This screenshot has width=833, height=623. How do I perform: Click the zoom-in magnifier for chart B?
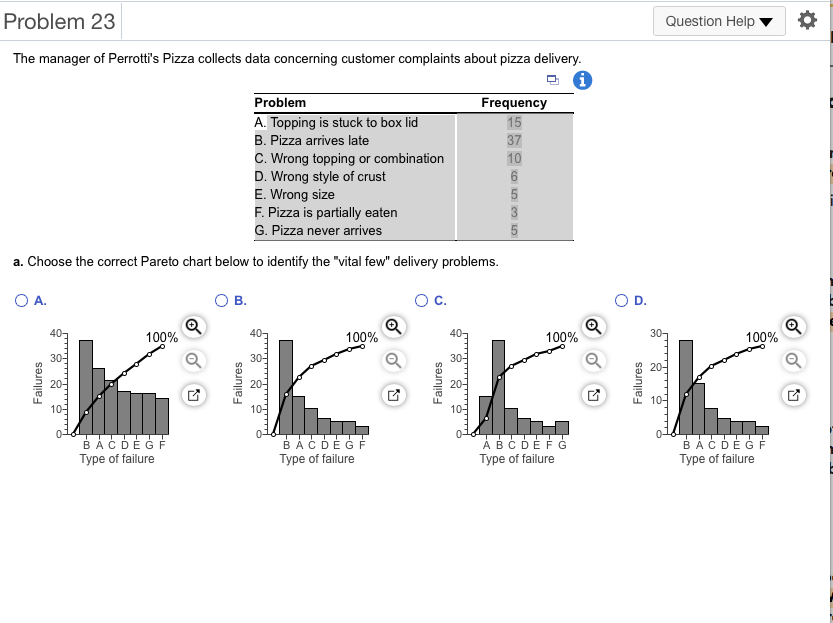coord(393,326)
